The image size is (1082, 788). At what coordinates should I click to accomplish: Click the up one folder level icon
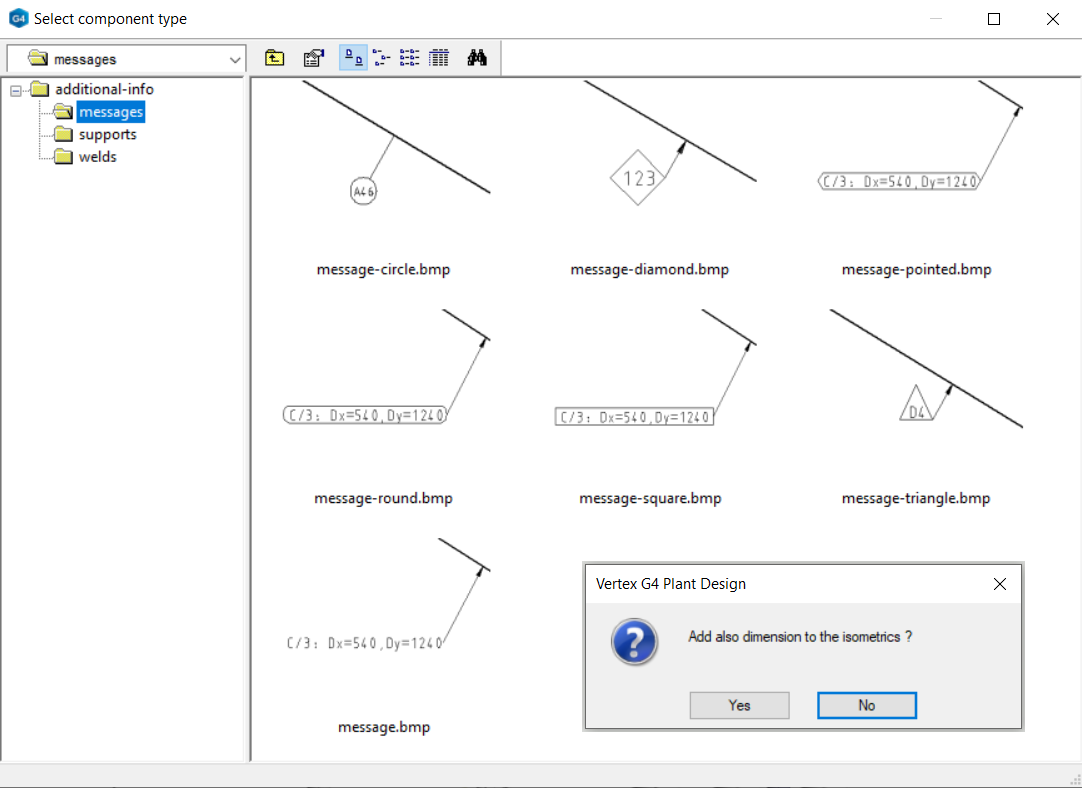click(274, 58)
